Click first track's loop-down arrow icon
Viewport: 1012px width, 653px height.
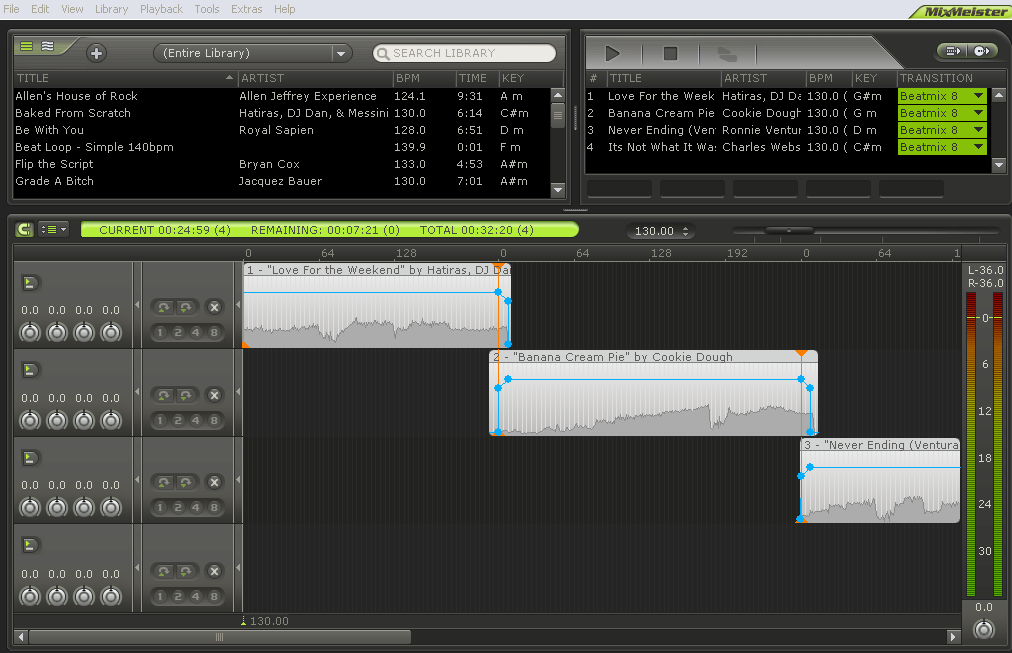click(x=186, y=308)
